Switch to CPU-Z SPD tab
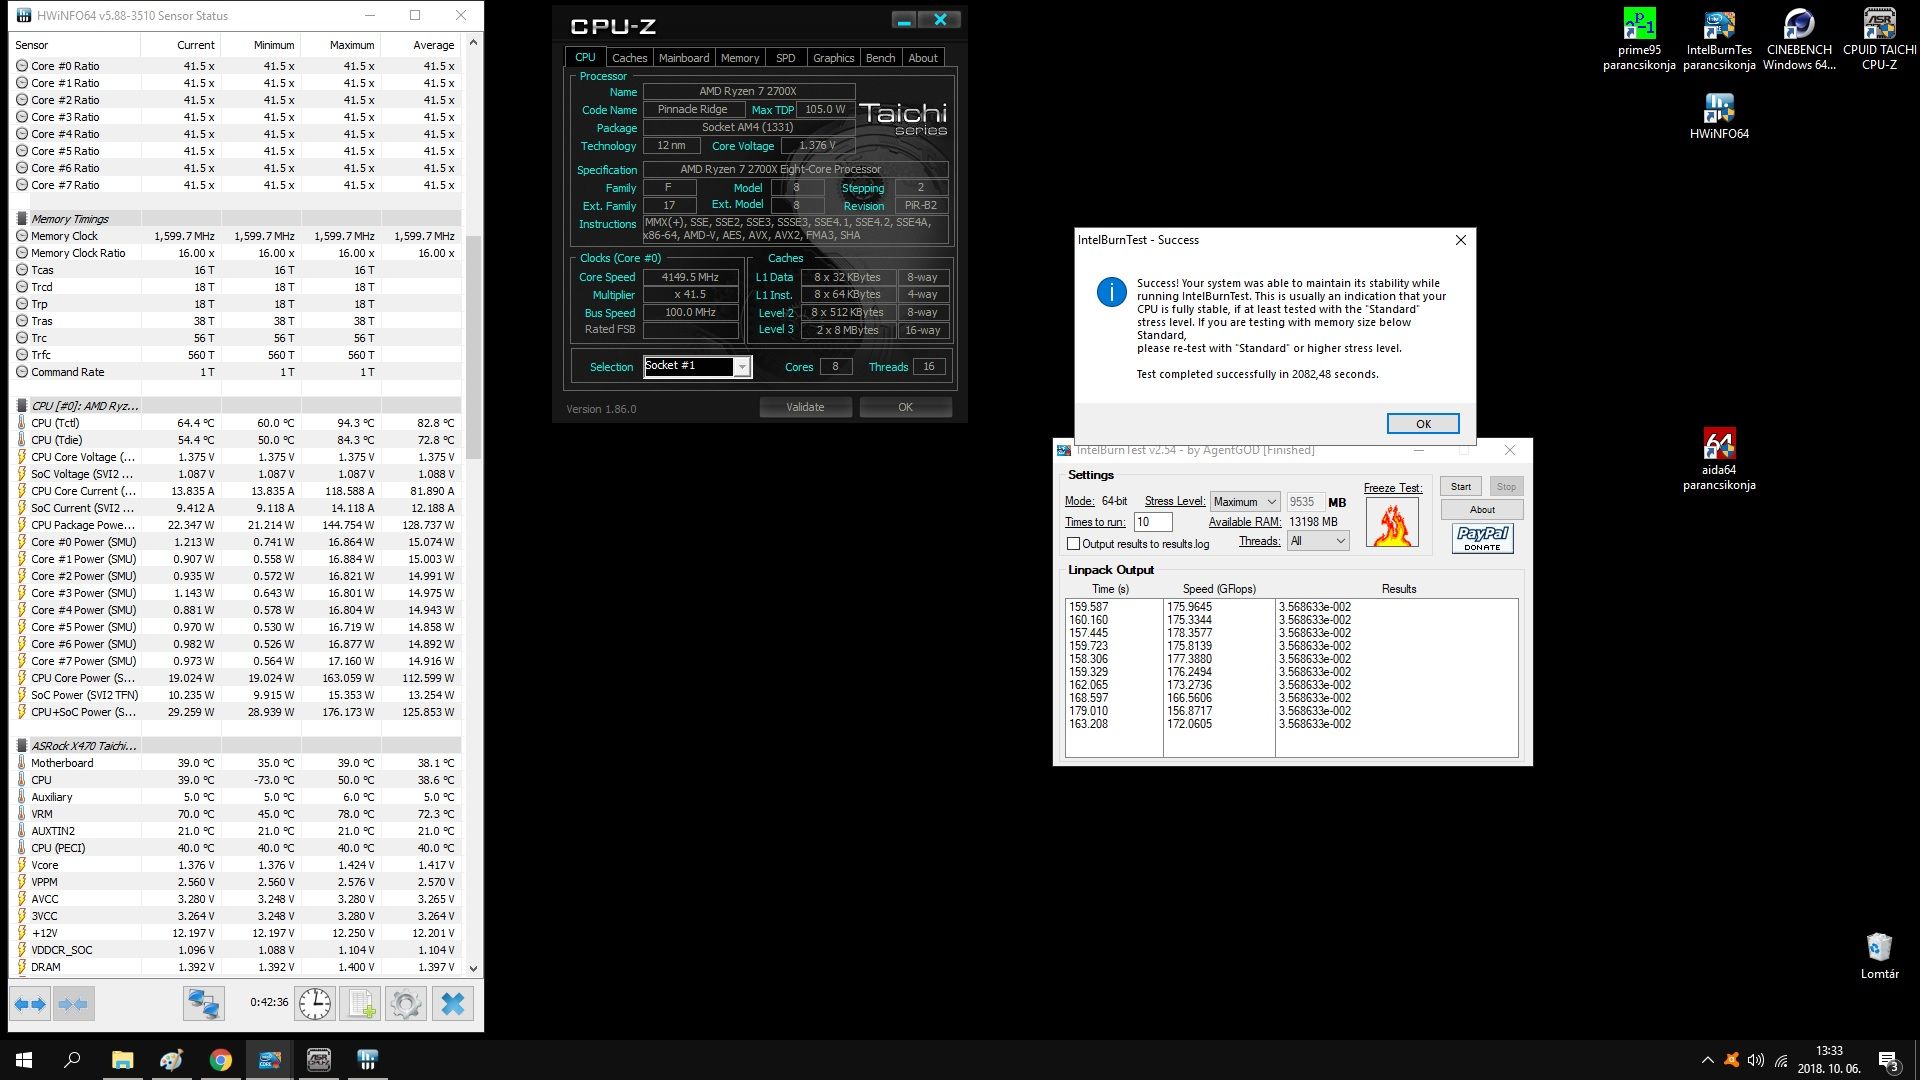The image size is (1920, 1080). tap(785, 58)
